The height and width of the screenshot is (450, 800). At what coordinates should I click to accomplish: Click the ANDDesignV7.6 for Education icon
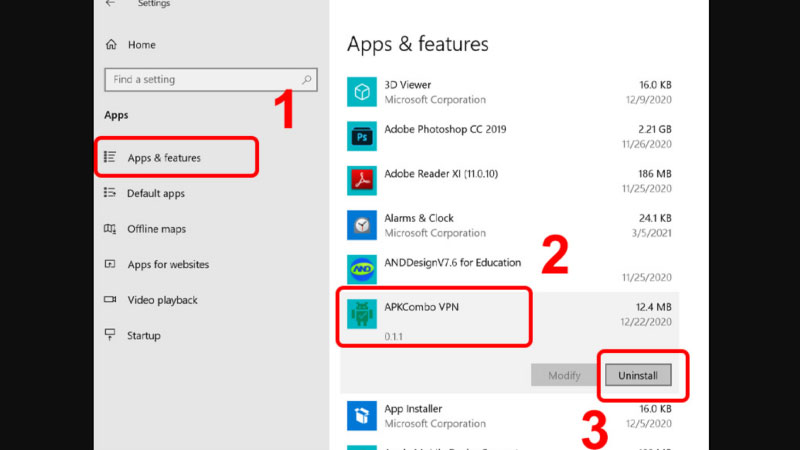(x=360, y=269)
